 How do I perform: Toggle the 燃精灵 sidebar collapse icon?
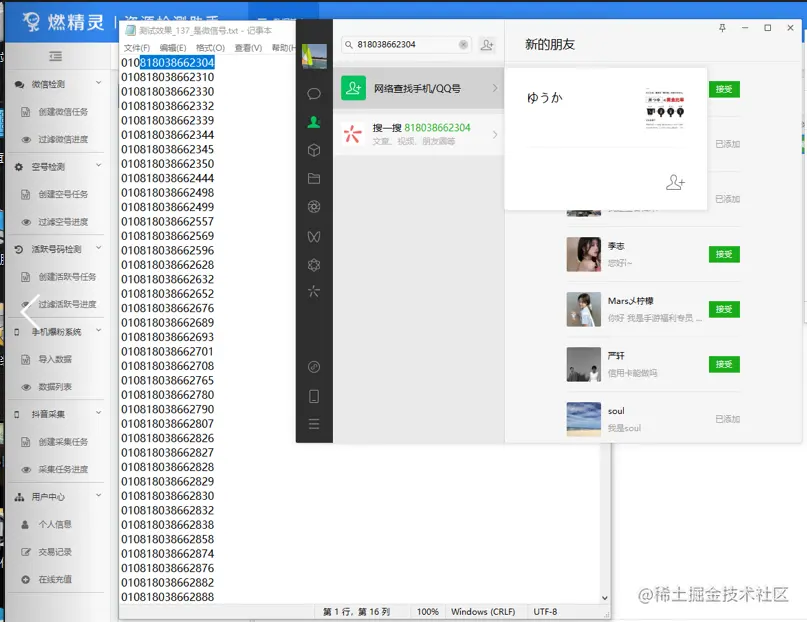(56, 56)
